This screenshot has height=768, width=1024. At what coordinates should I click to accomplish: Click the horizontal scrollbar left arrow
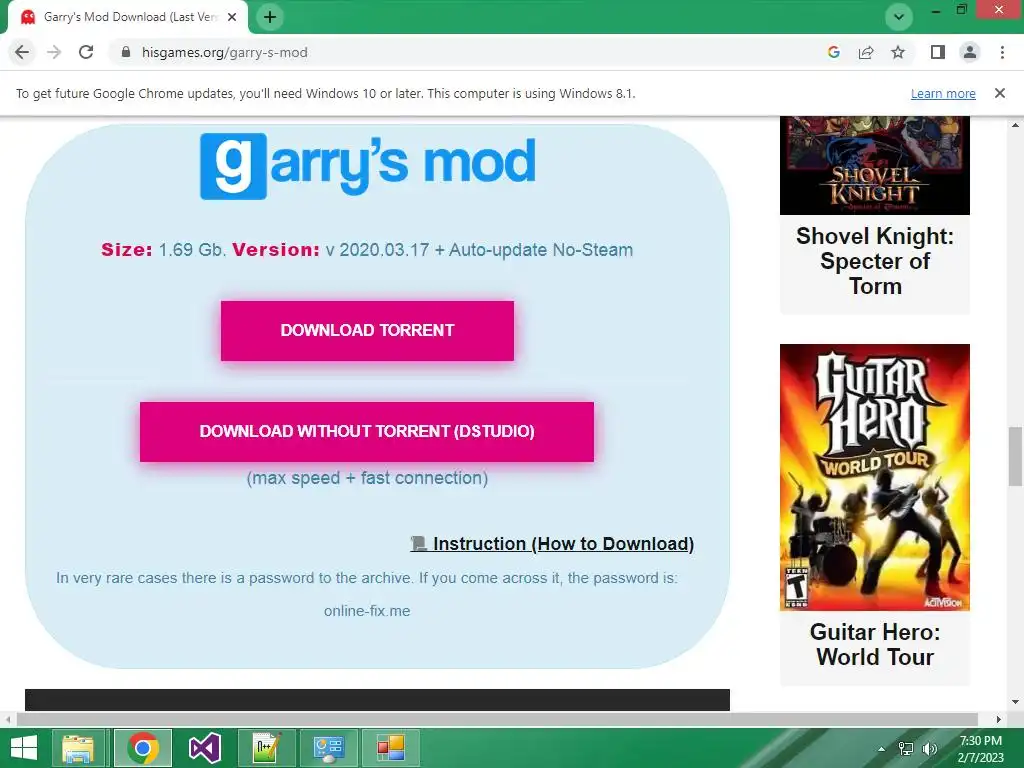point(8,719)
